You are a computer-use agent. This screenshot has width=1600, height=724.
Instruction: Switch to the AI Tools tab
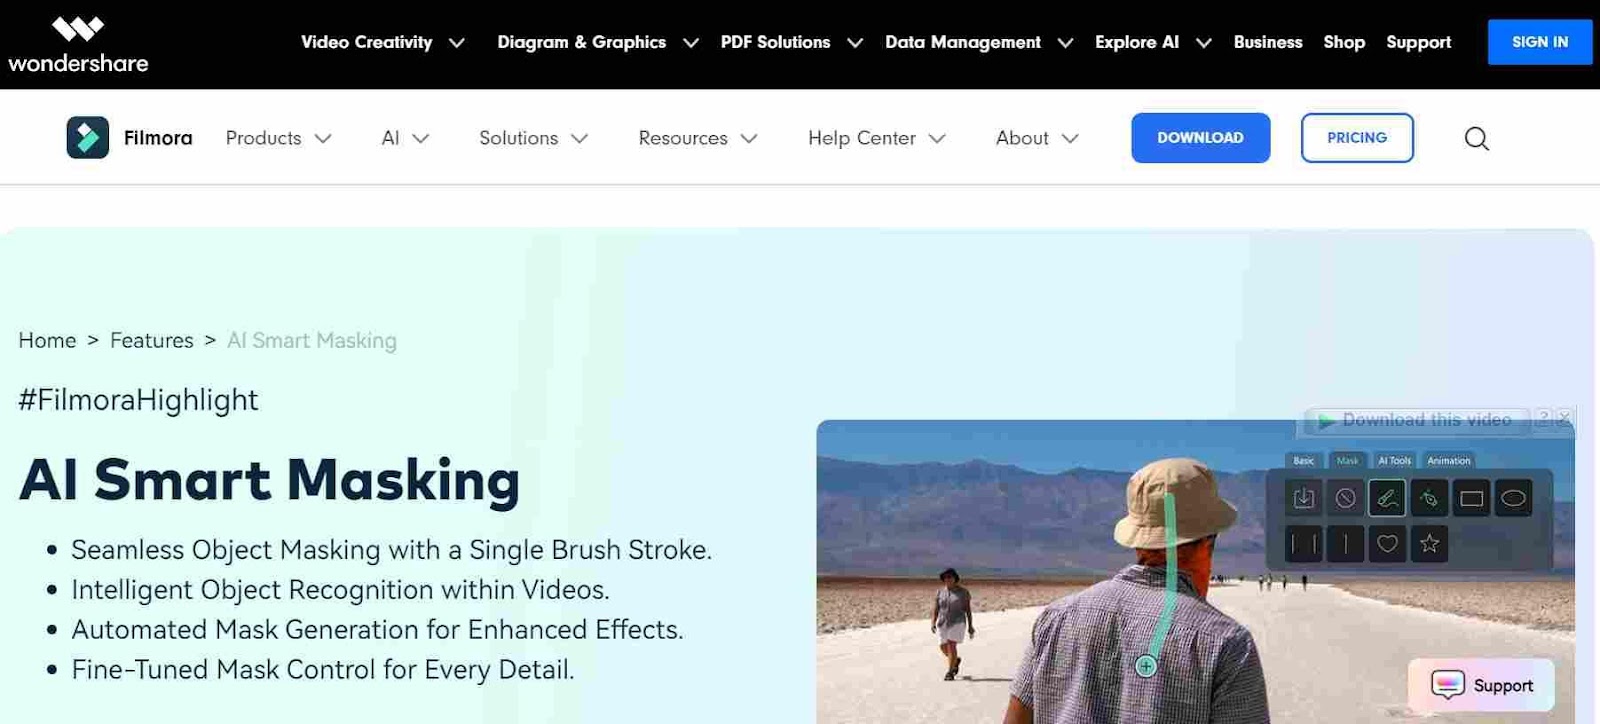tap(1394, 461)
